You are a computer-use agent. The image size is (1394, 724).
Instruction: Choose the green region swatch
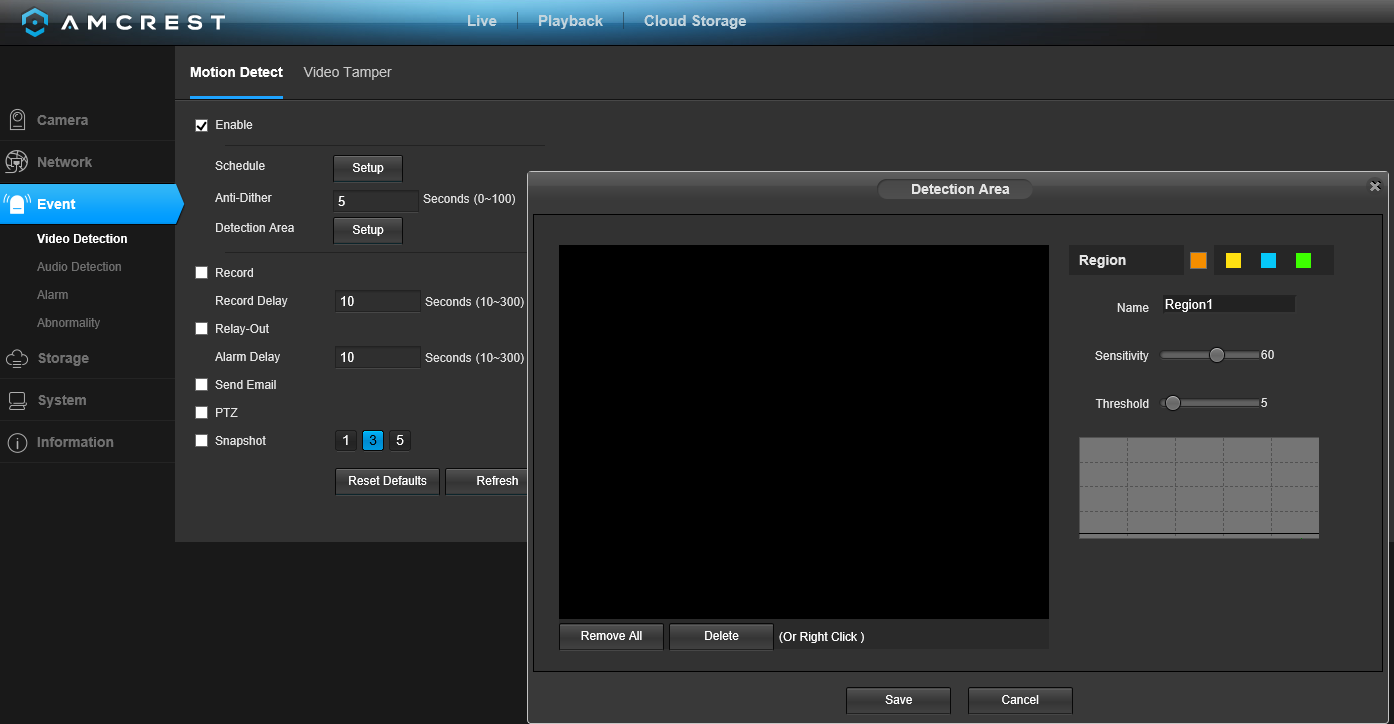click(1303, 261)
